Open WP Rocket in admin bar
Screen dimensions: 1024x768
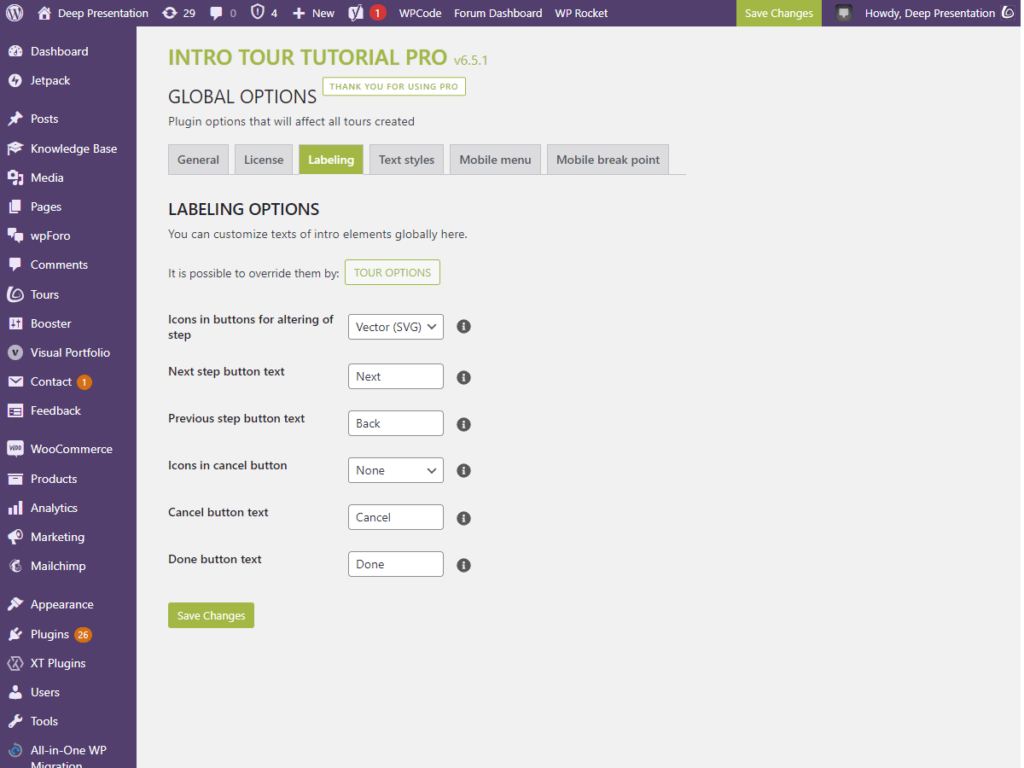pyautogui.click(x=581, y=13)
